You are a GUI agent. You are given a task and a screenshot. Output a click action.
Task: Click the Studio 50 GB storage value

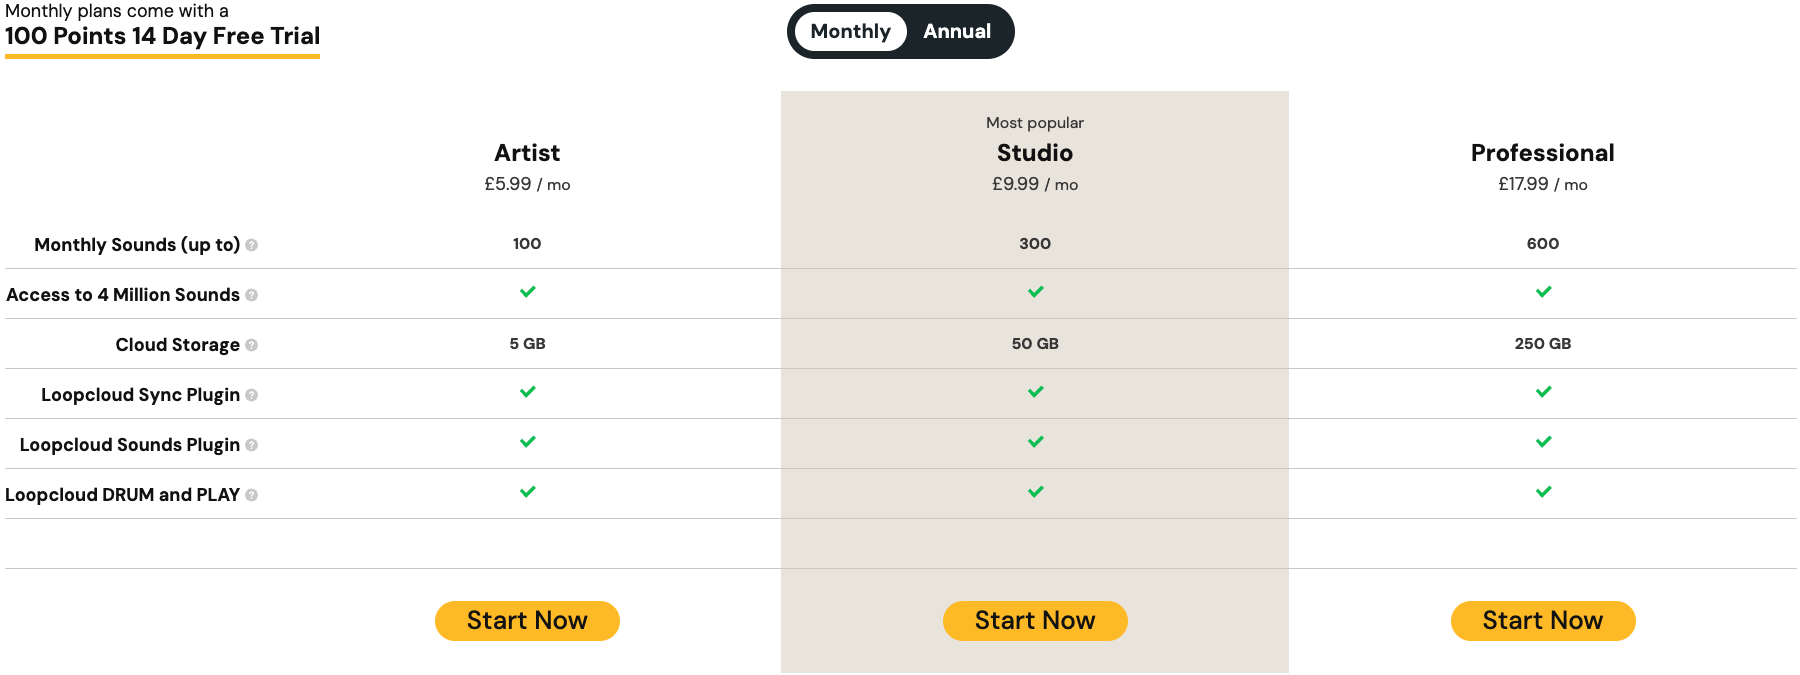point(1034,344)
